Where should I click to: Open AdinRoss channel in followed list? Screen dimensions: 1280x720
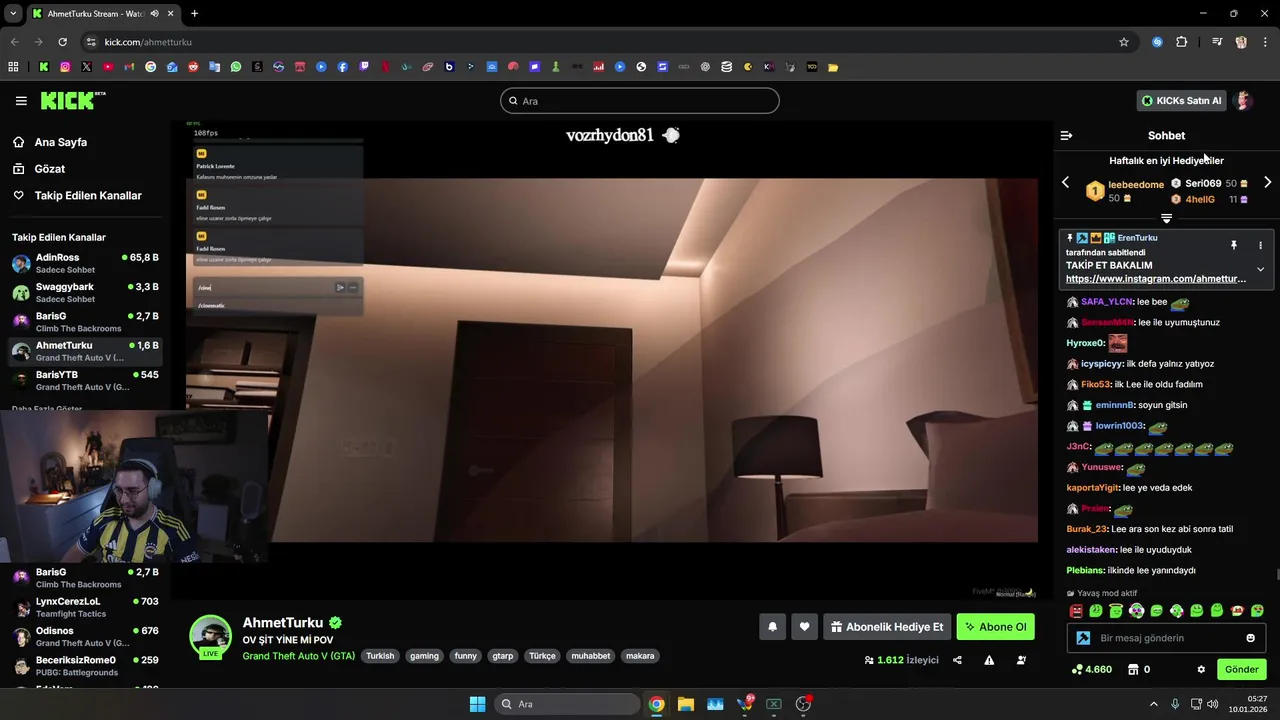pyautogui.click(x=85, y=264)
